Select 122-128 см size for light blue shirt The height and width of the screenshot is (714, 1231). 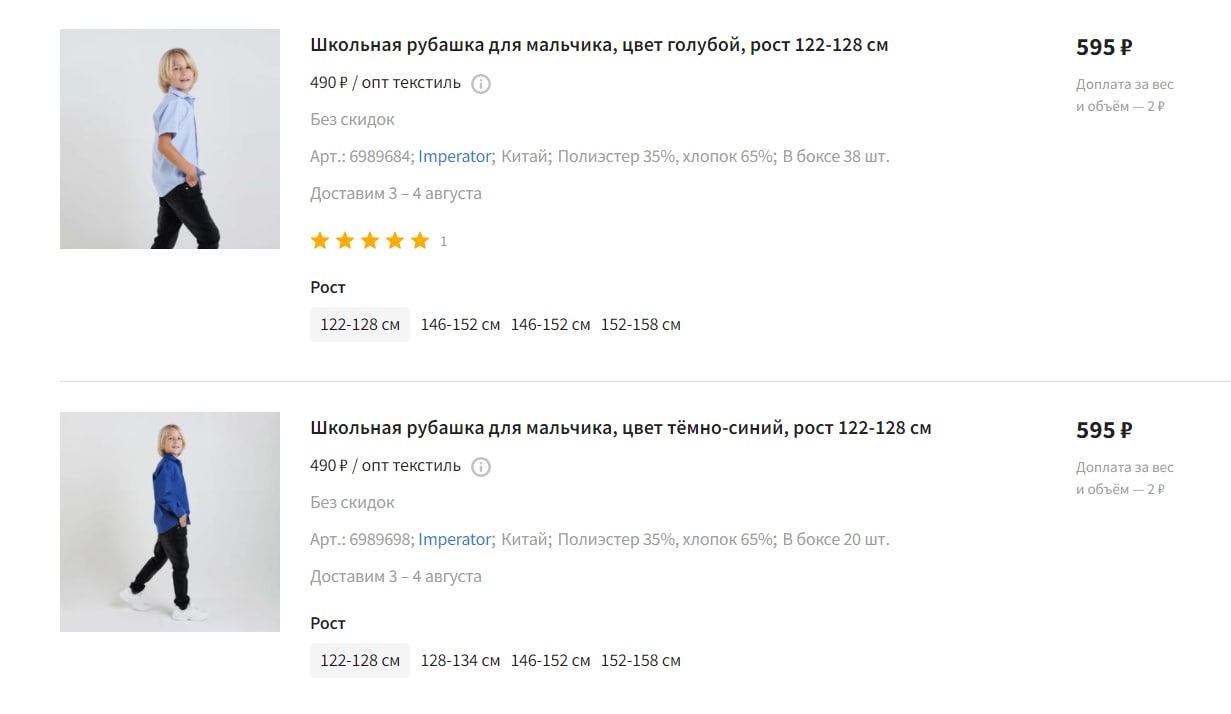tap(360, 325)
